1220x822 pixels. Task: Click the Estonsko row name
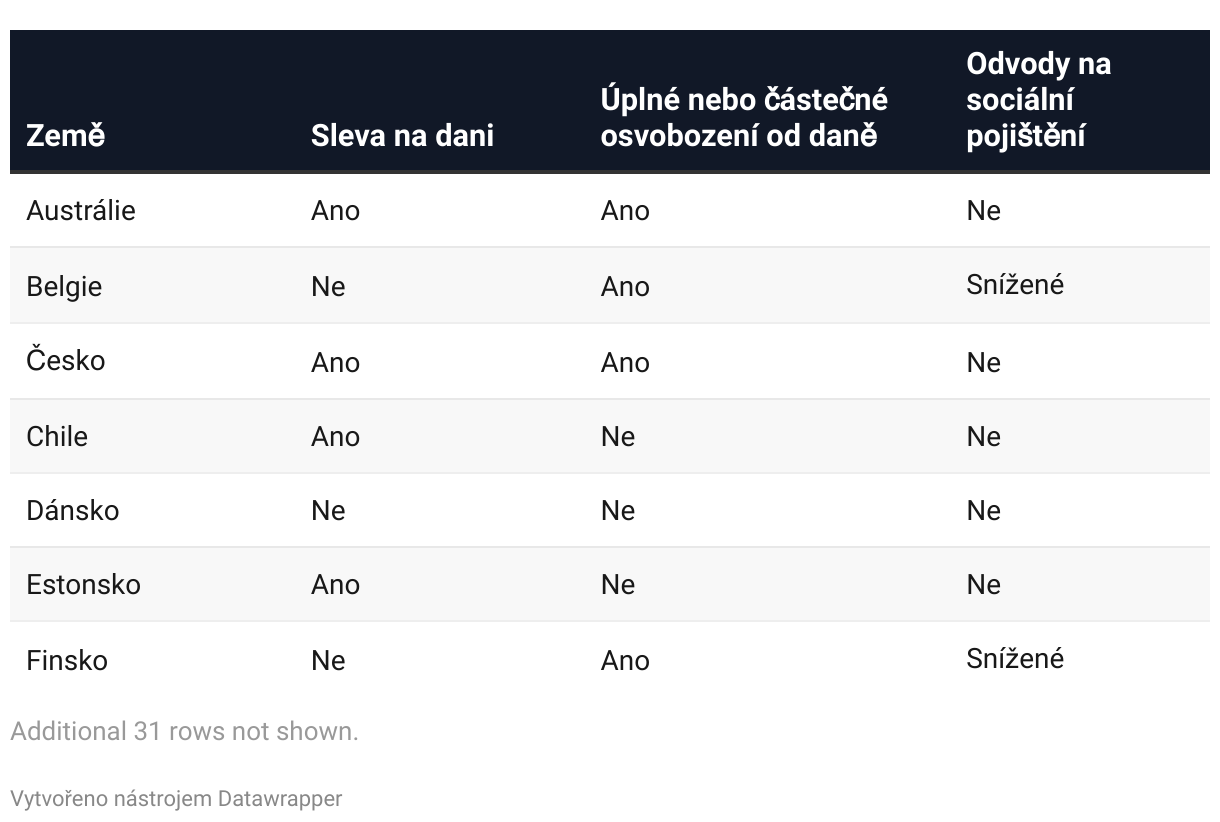pos(83,585)
